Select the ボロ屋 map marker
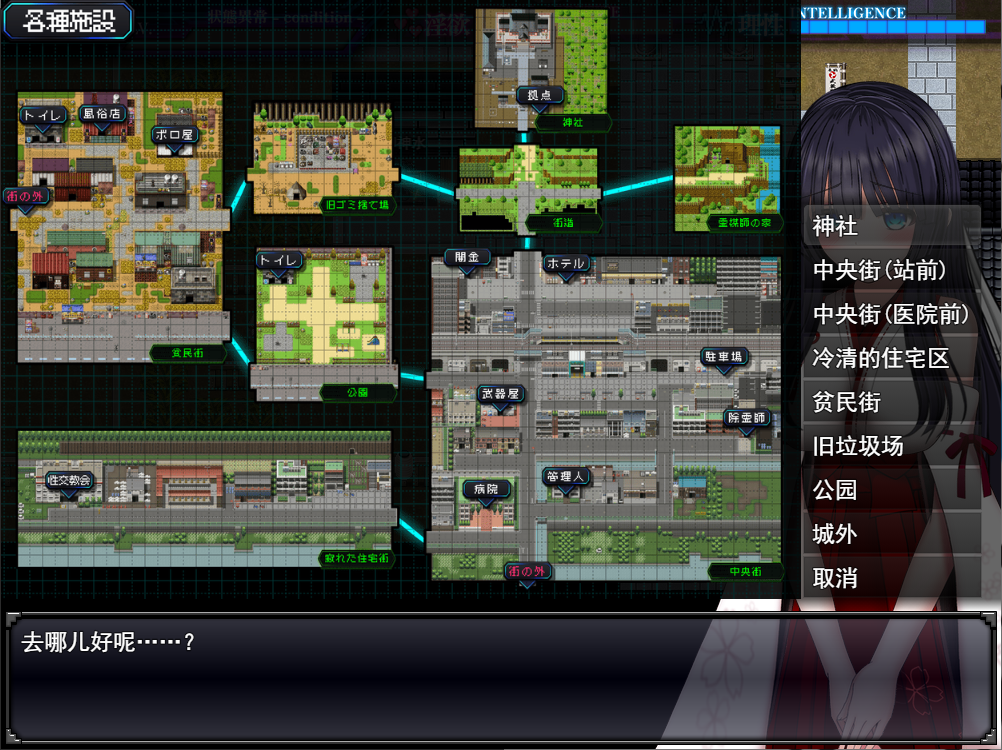The width and height of the screenshot is (1002, 750). [174, 135]
